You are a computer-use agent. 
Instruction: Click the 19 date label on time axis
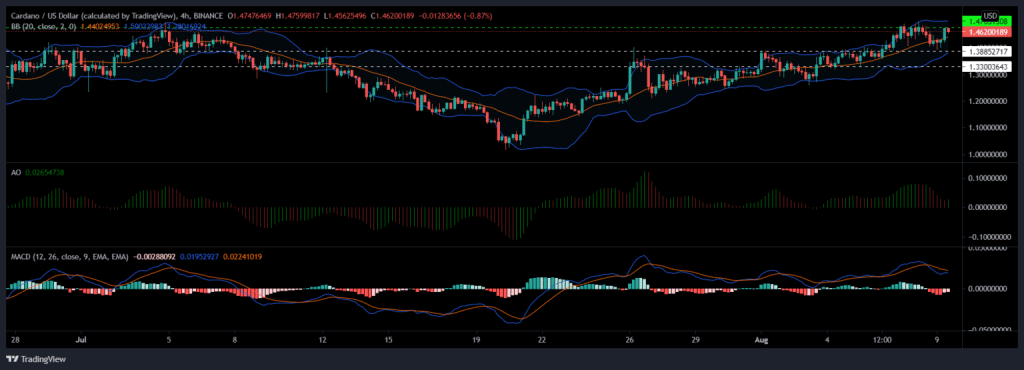(x=476, y=340)
